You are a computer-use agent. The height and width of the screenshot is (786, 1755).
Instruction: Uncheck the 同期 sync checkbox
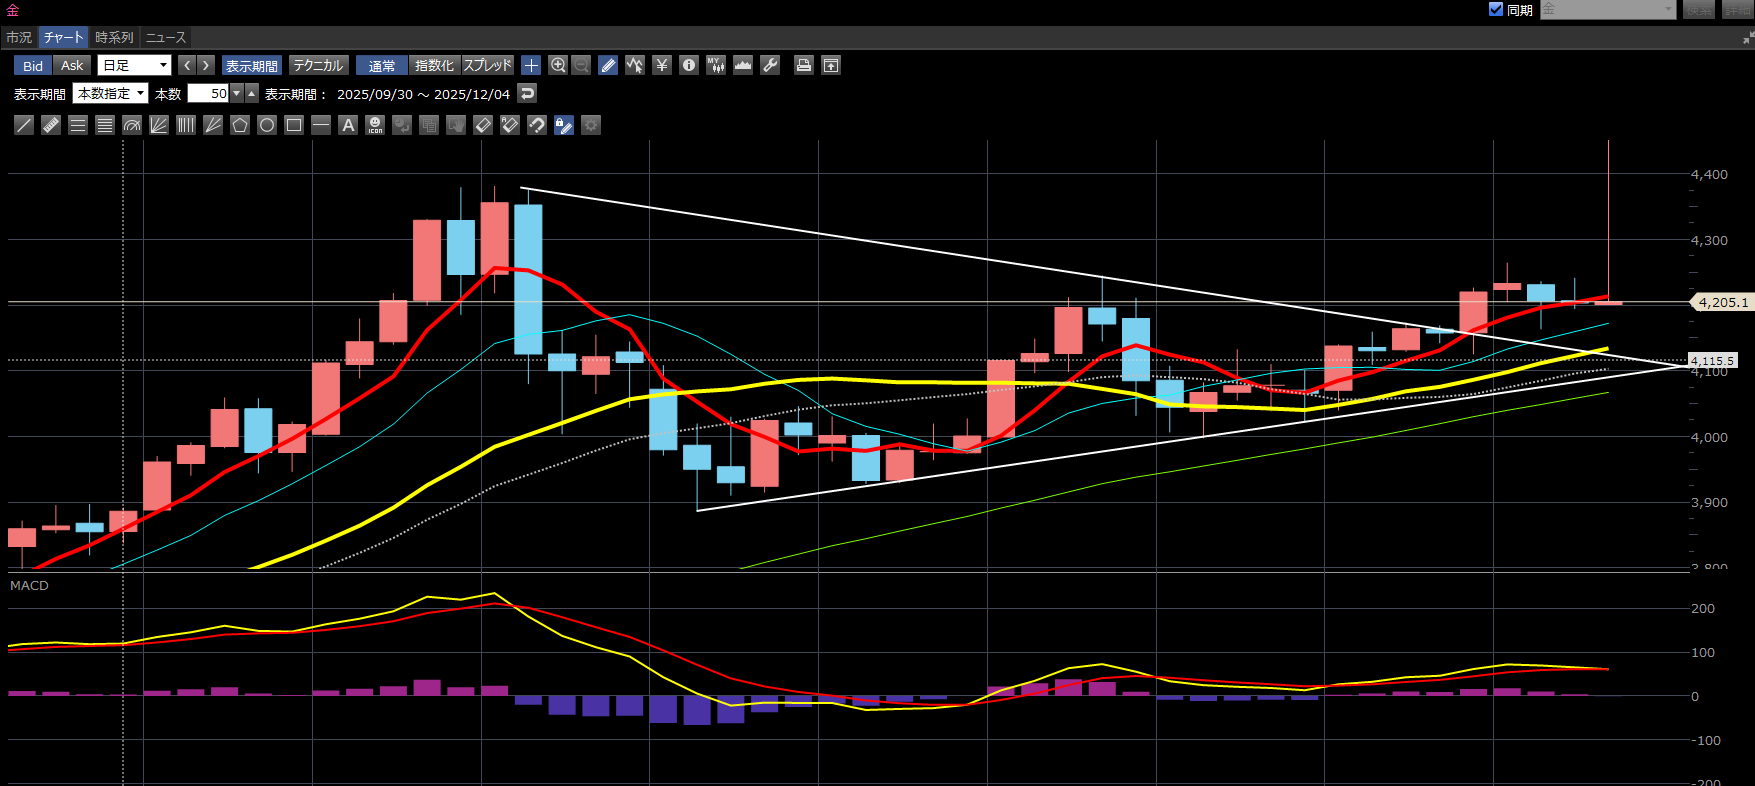pos(1496,9)
